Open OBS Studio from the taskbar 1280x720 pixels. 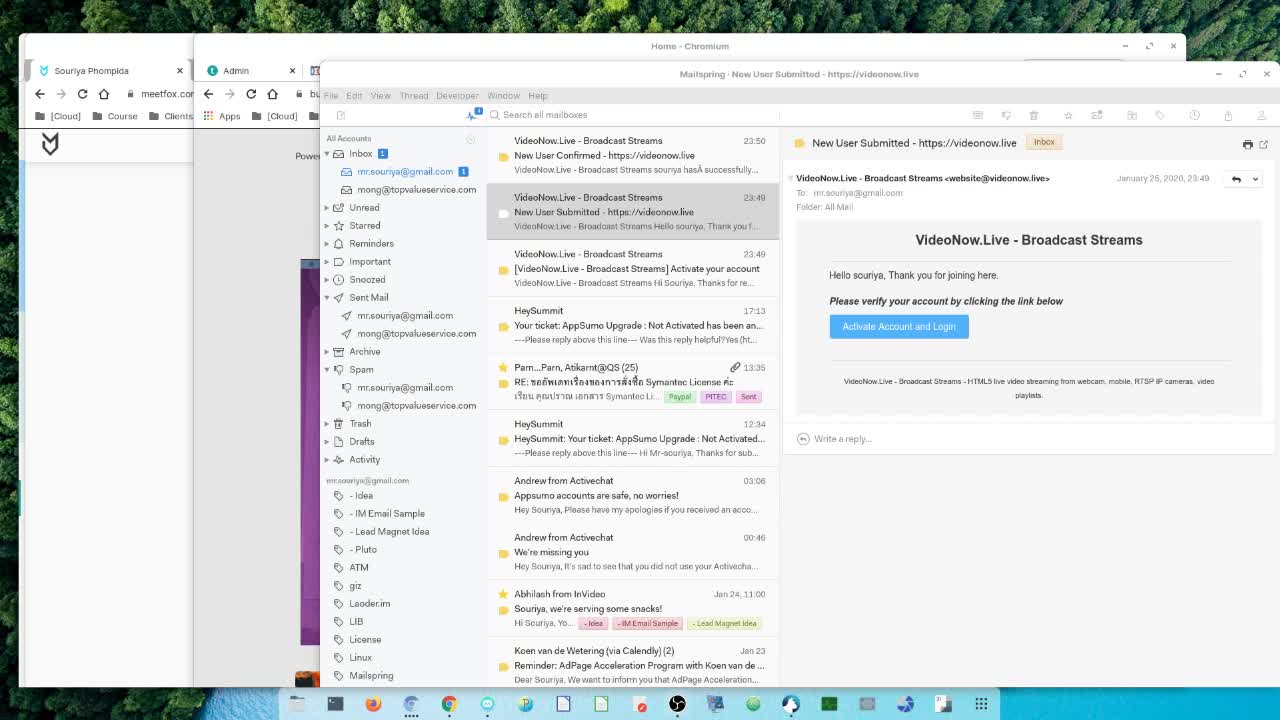coord(677,704)
